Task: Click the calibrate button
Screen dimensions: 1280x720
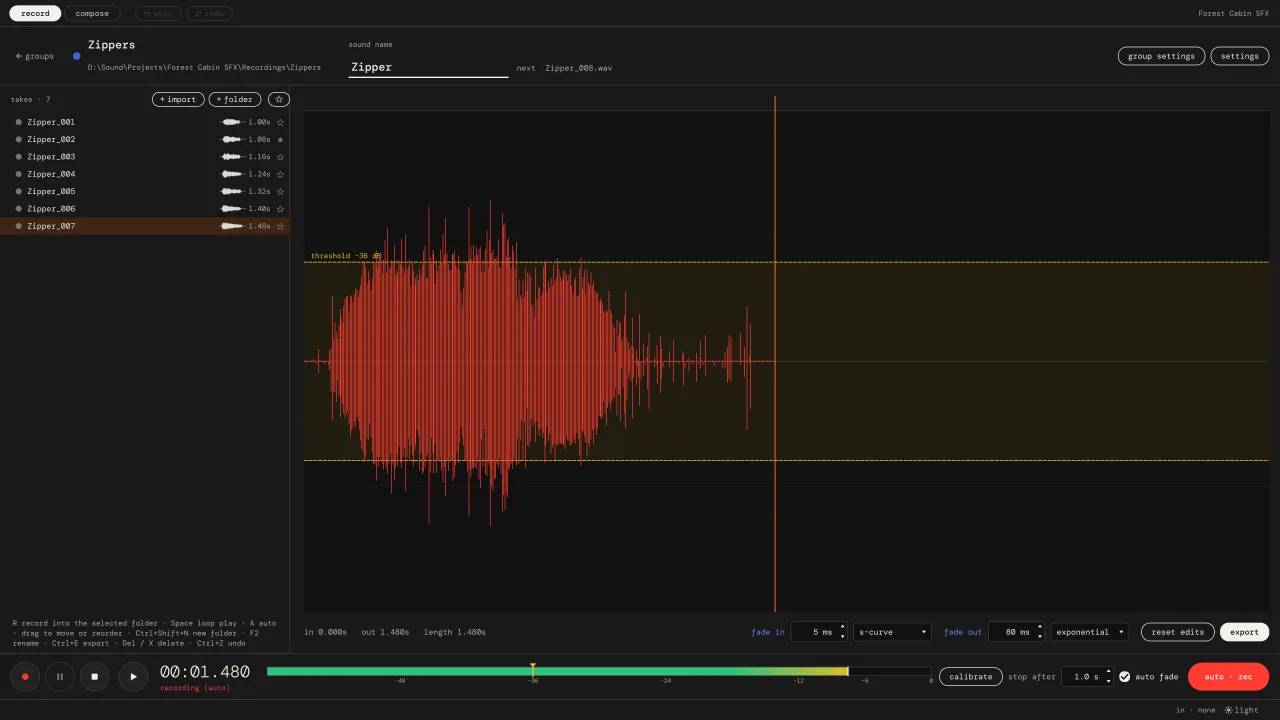Action: (x=971, y=677)
